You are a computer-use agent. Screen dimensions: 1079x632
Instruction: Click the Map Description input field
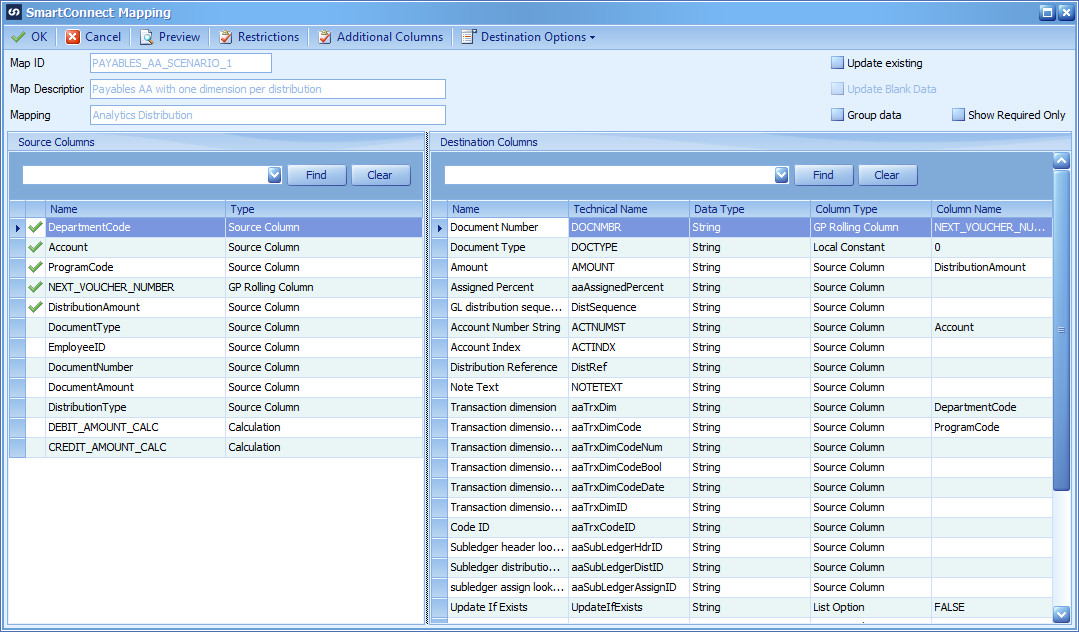tap(268, 89)
